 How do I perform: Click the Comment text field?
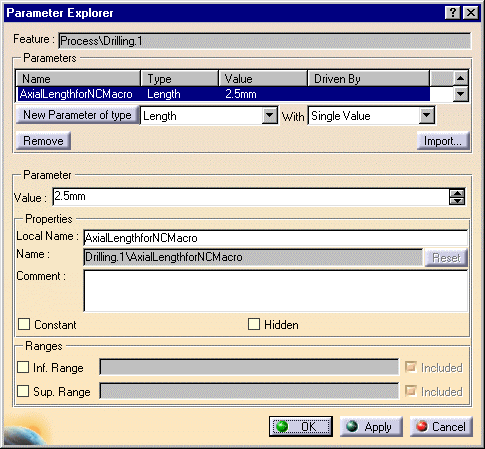click(276, 291)
